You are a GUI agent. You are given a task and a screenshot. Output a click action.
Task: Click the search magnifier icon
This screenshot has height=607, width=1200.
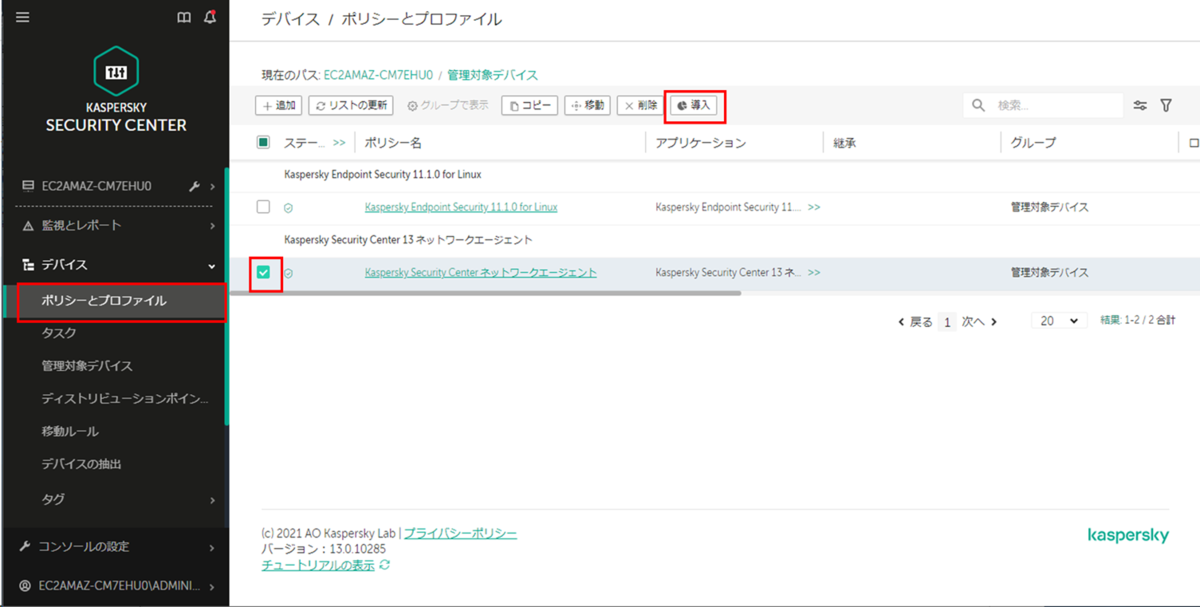[x=979, y=105]
